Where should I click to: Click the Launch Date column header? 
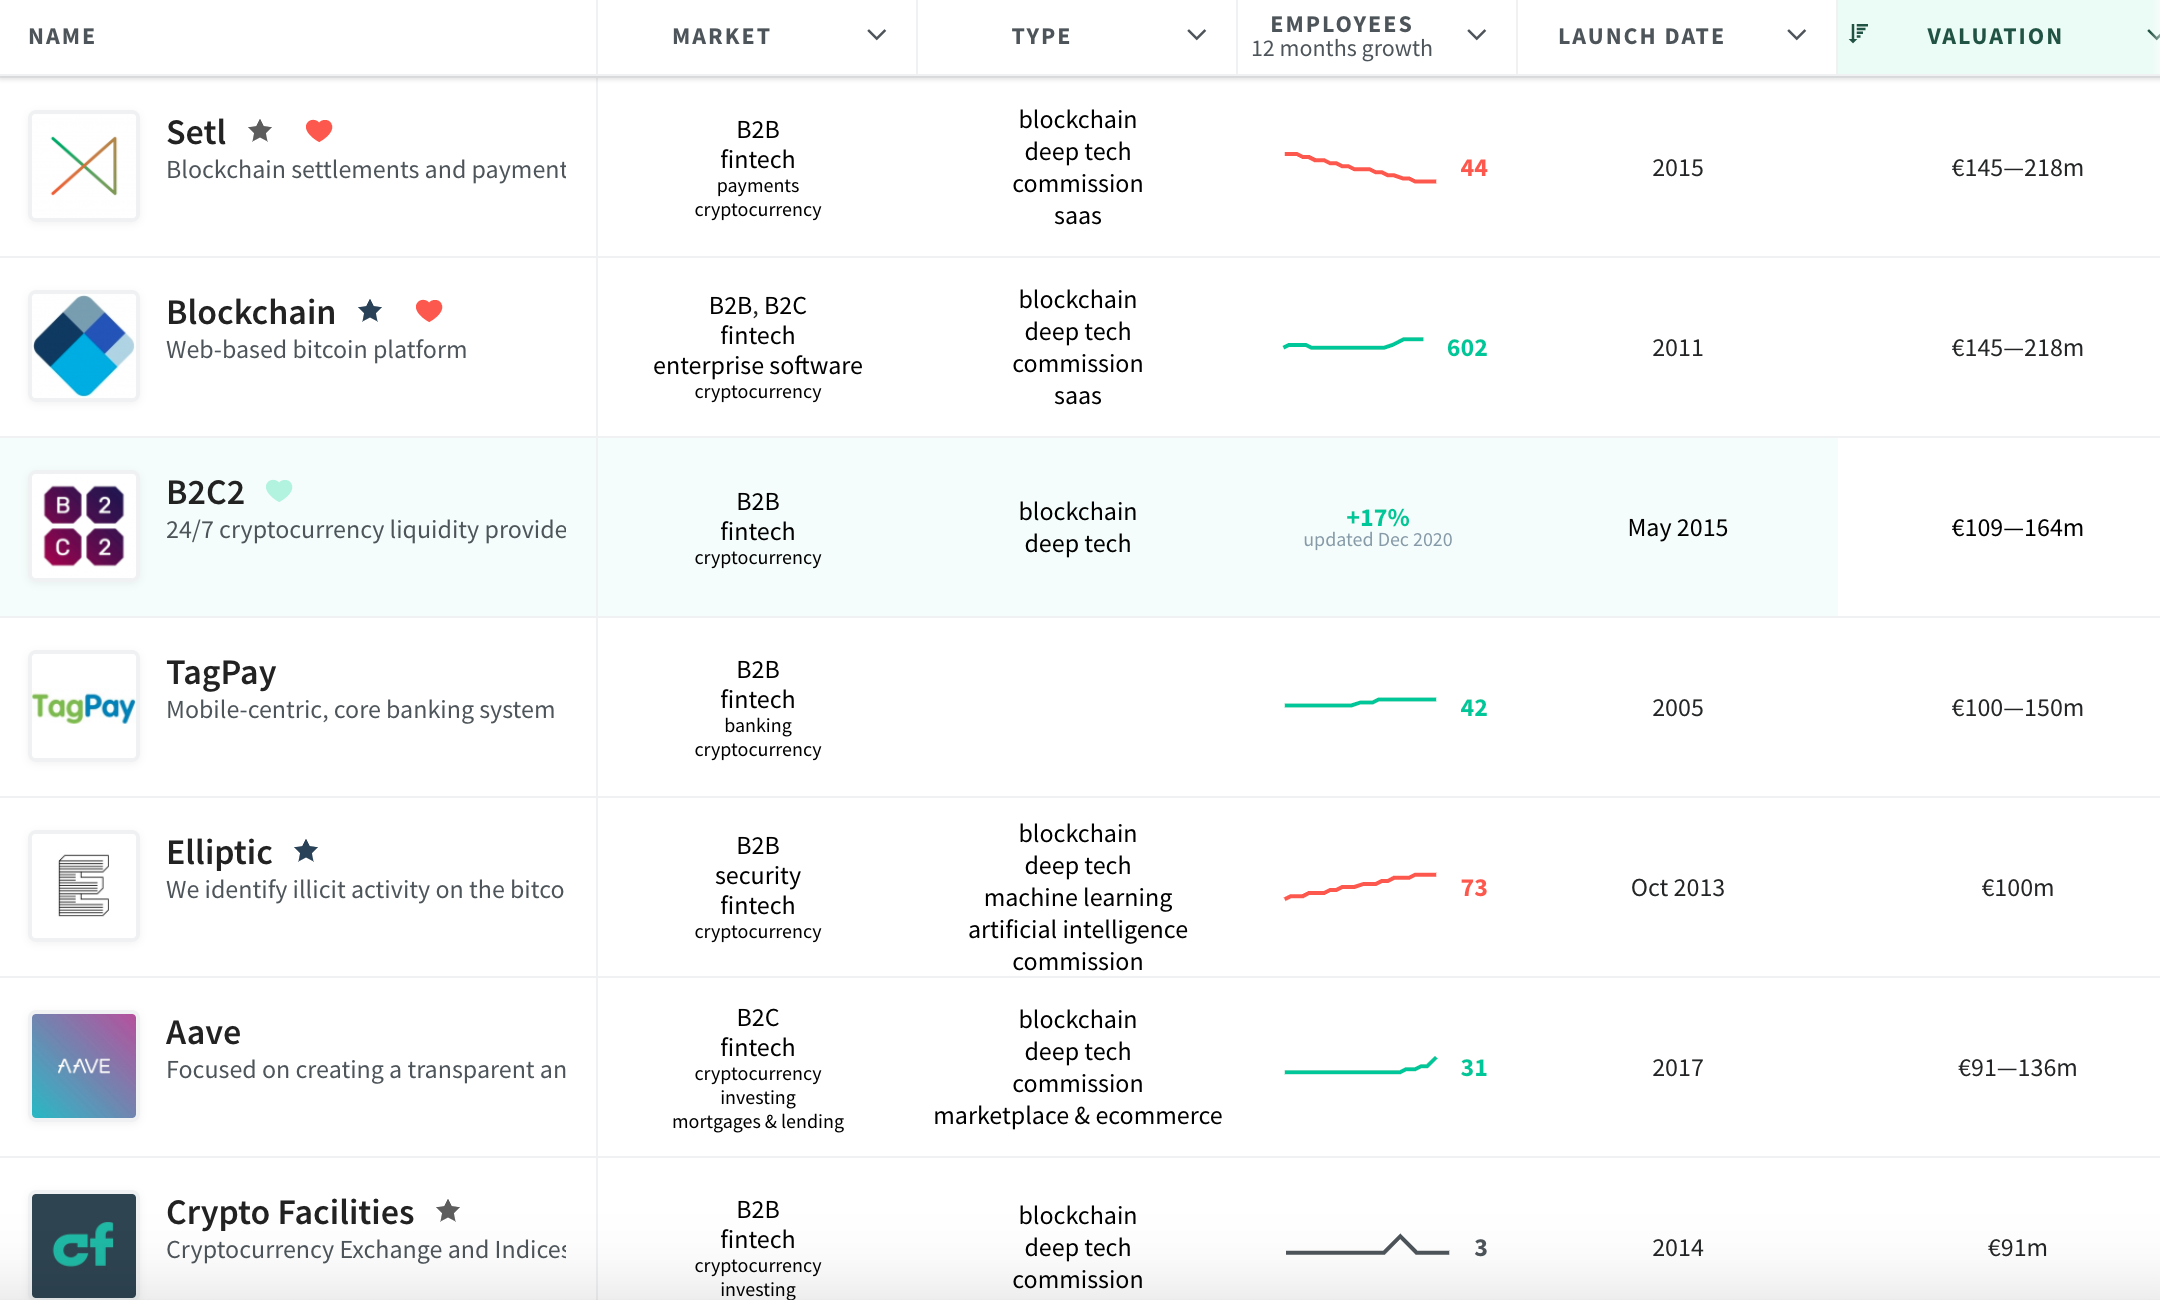point(1641,36)
